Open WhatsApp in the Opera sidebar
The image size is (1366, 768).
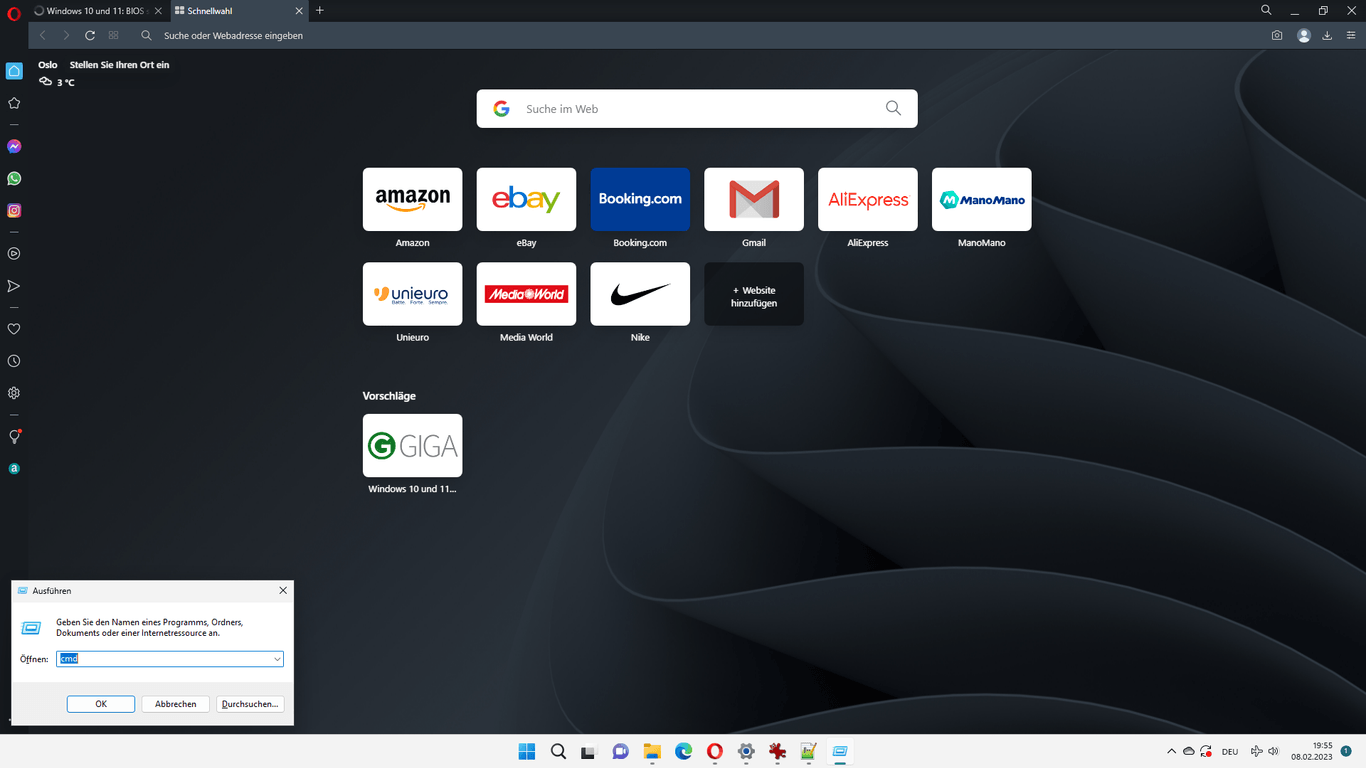coord(14,178)
